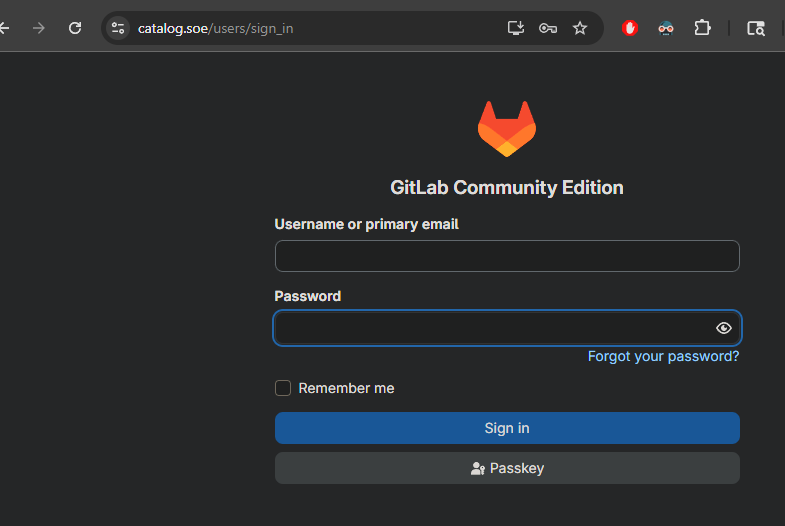This screenshot has height=526, width=785.
Task: Sign in with the Passkey button
Action: (507, 468)
